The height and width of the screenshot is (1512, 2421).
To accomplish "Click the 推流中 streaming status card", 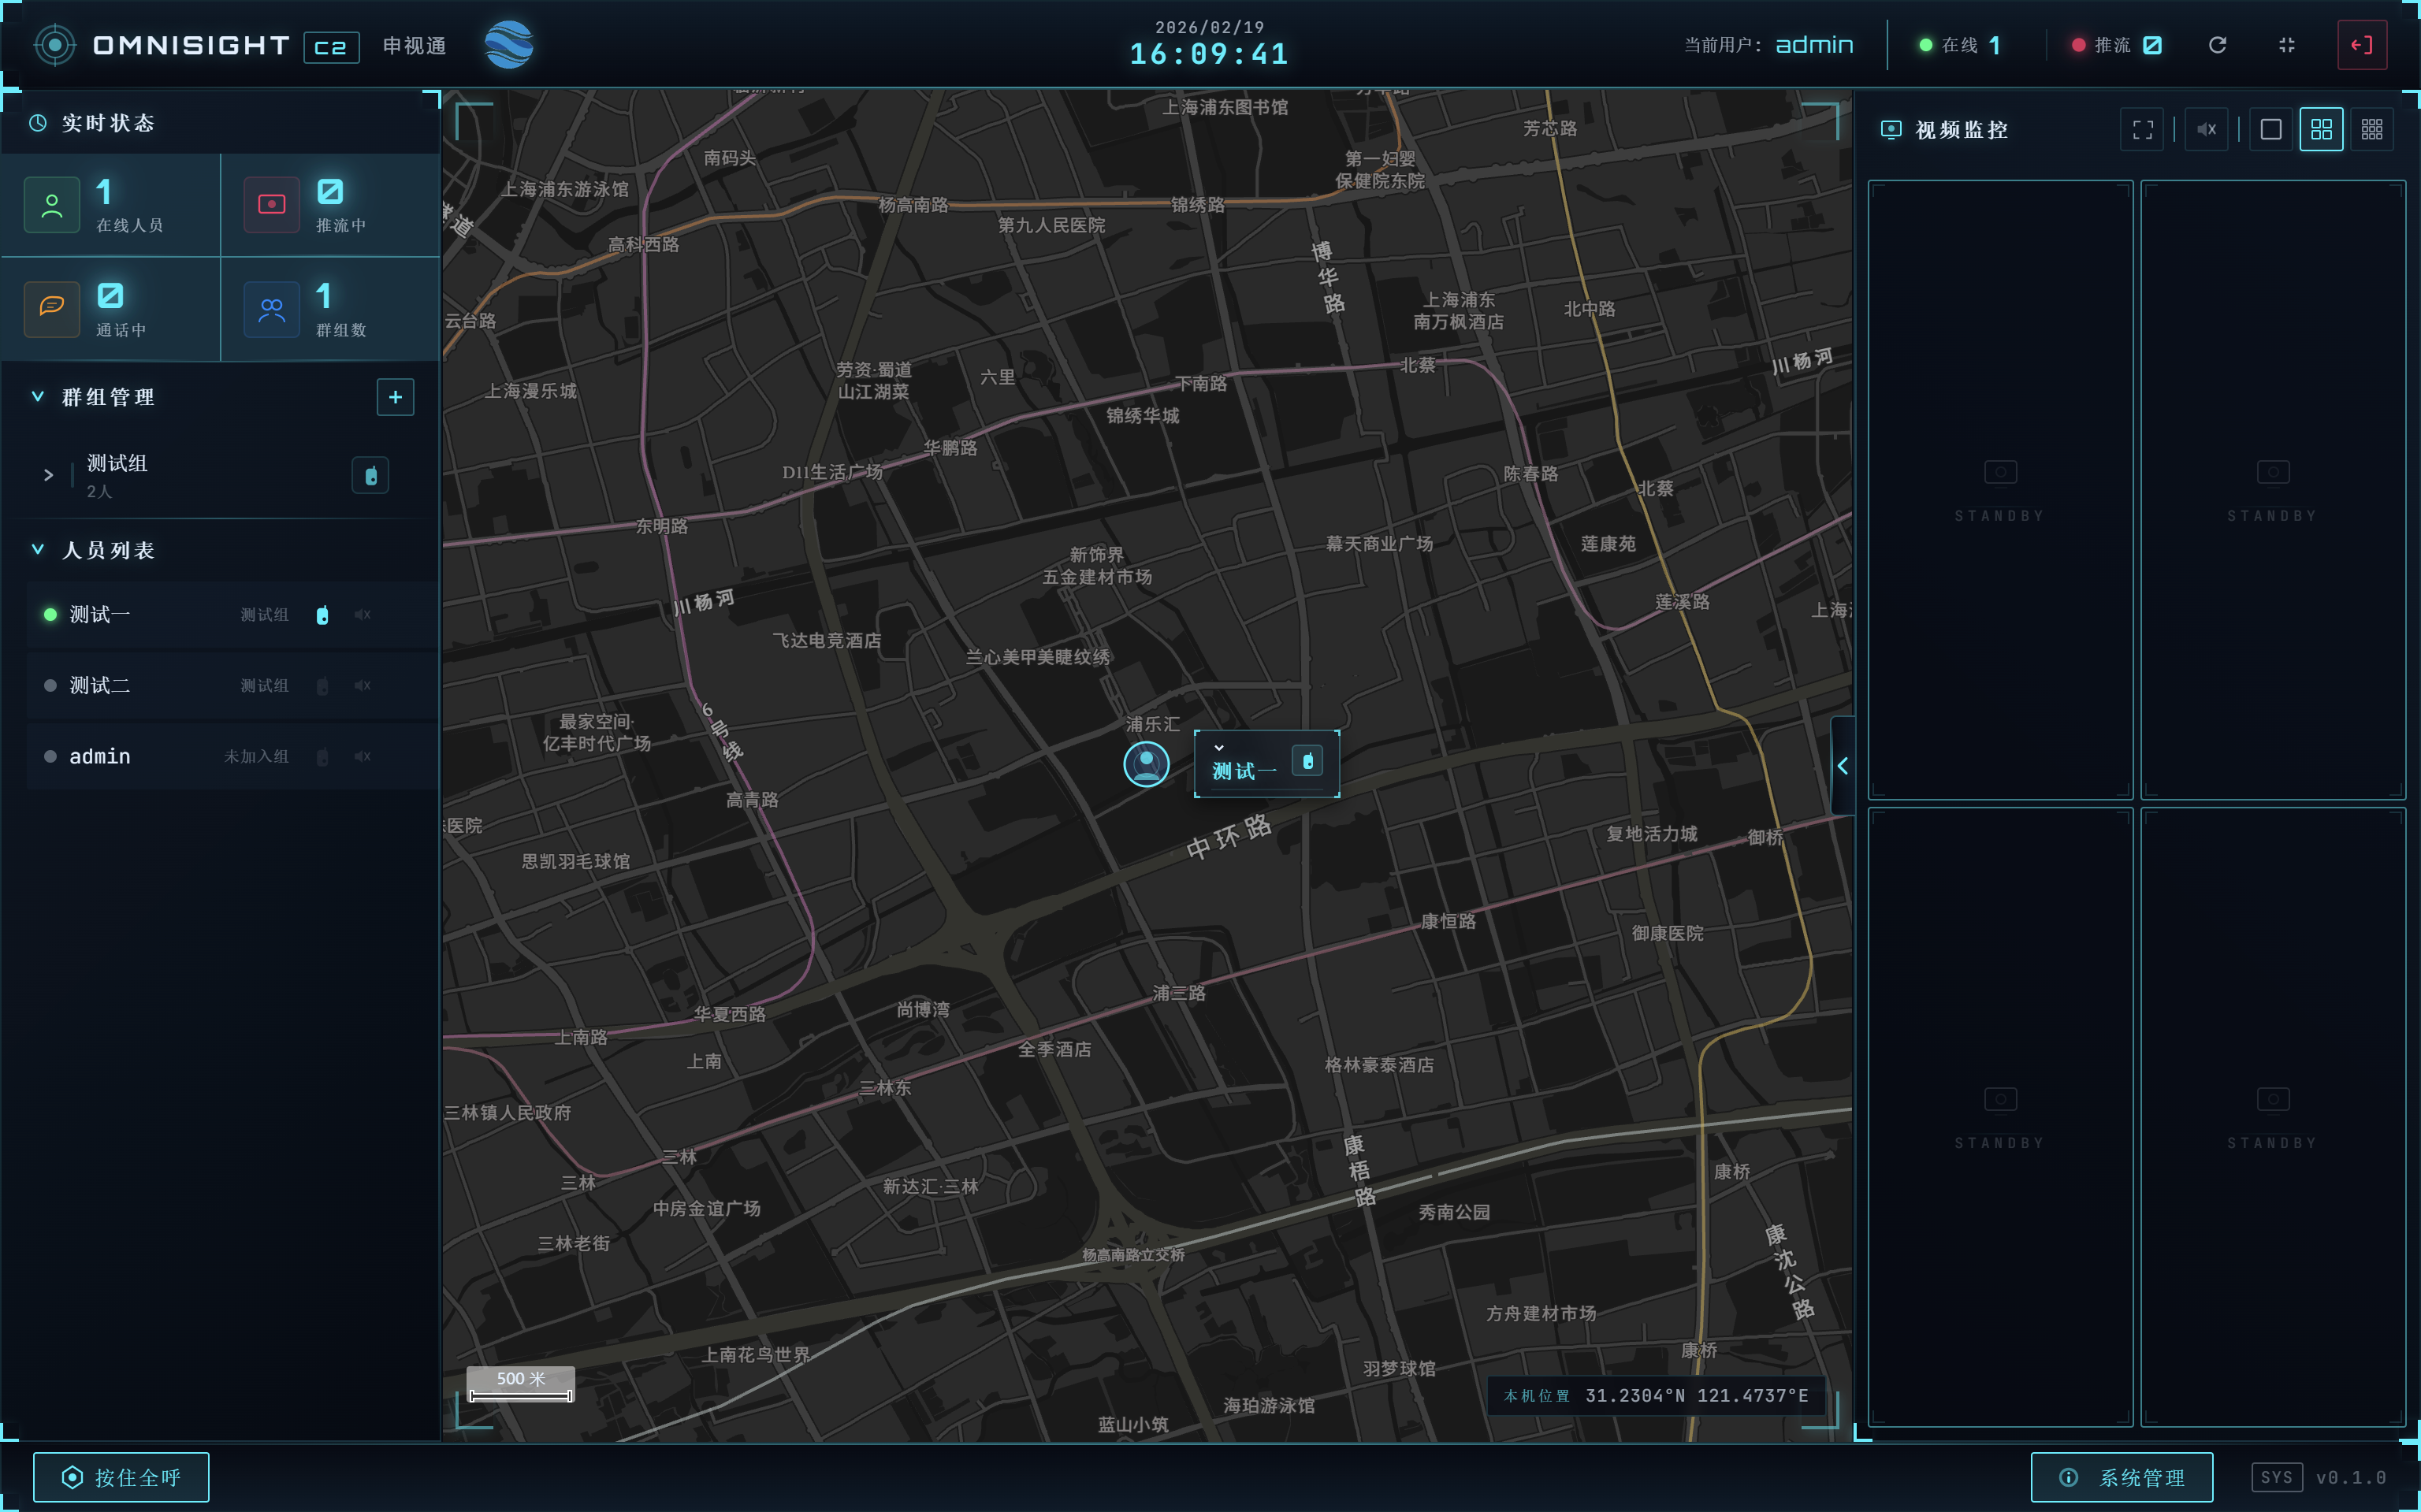I will [x=331, y=205].
